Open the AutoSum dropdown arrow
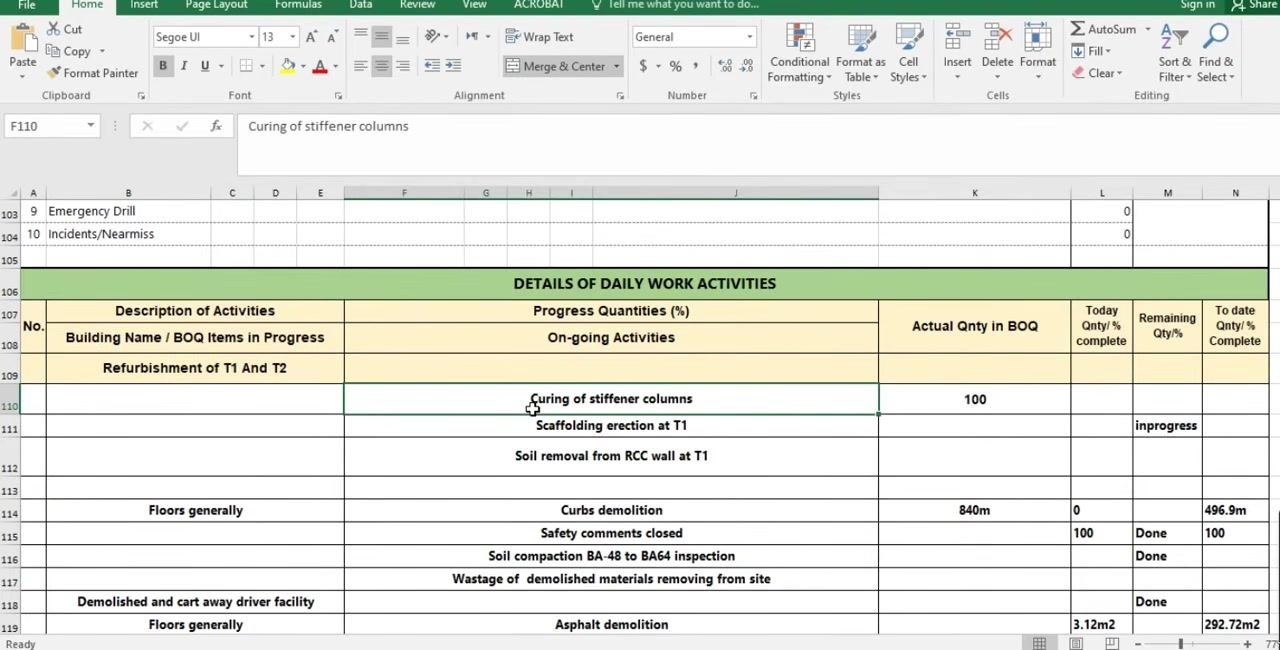The height and width of the screenshot is (650, 1280). (x=1148, y=29)
